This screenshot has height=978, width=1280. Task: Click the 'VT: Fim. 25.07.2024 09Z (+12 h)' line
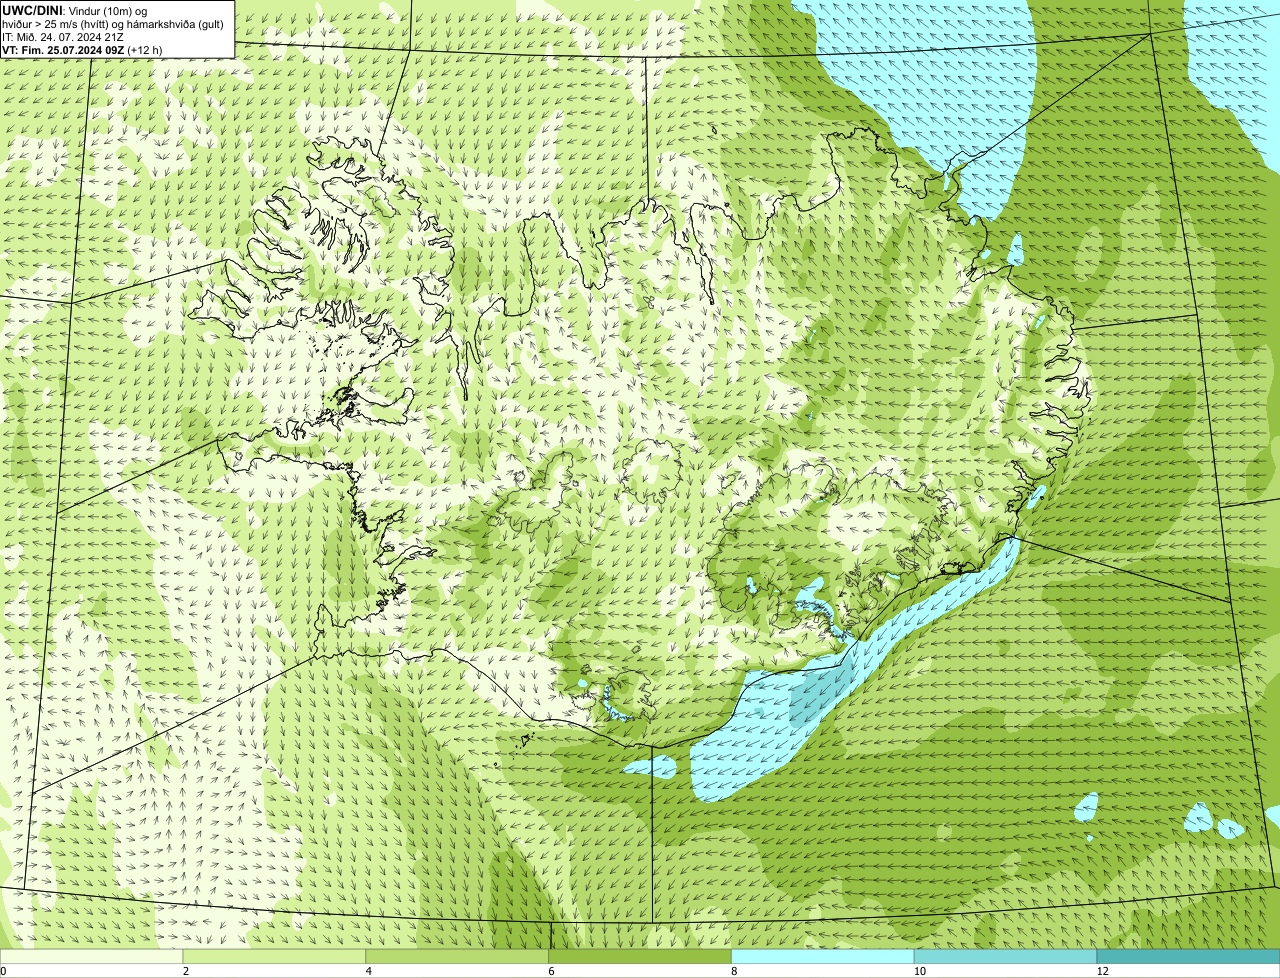[x=82, y=49]
